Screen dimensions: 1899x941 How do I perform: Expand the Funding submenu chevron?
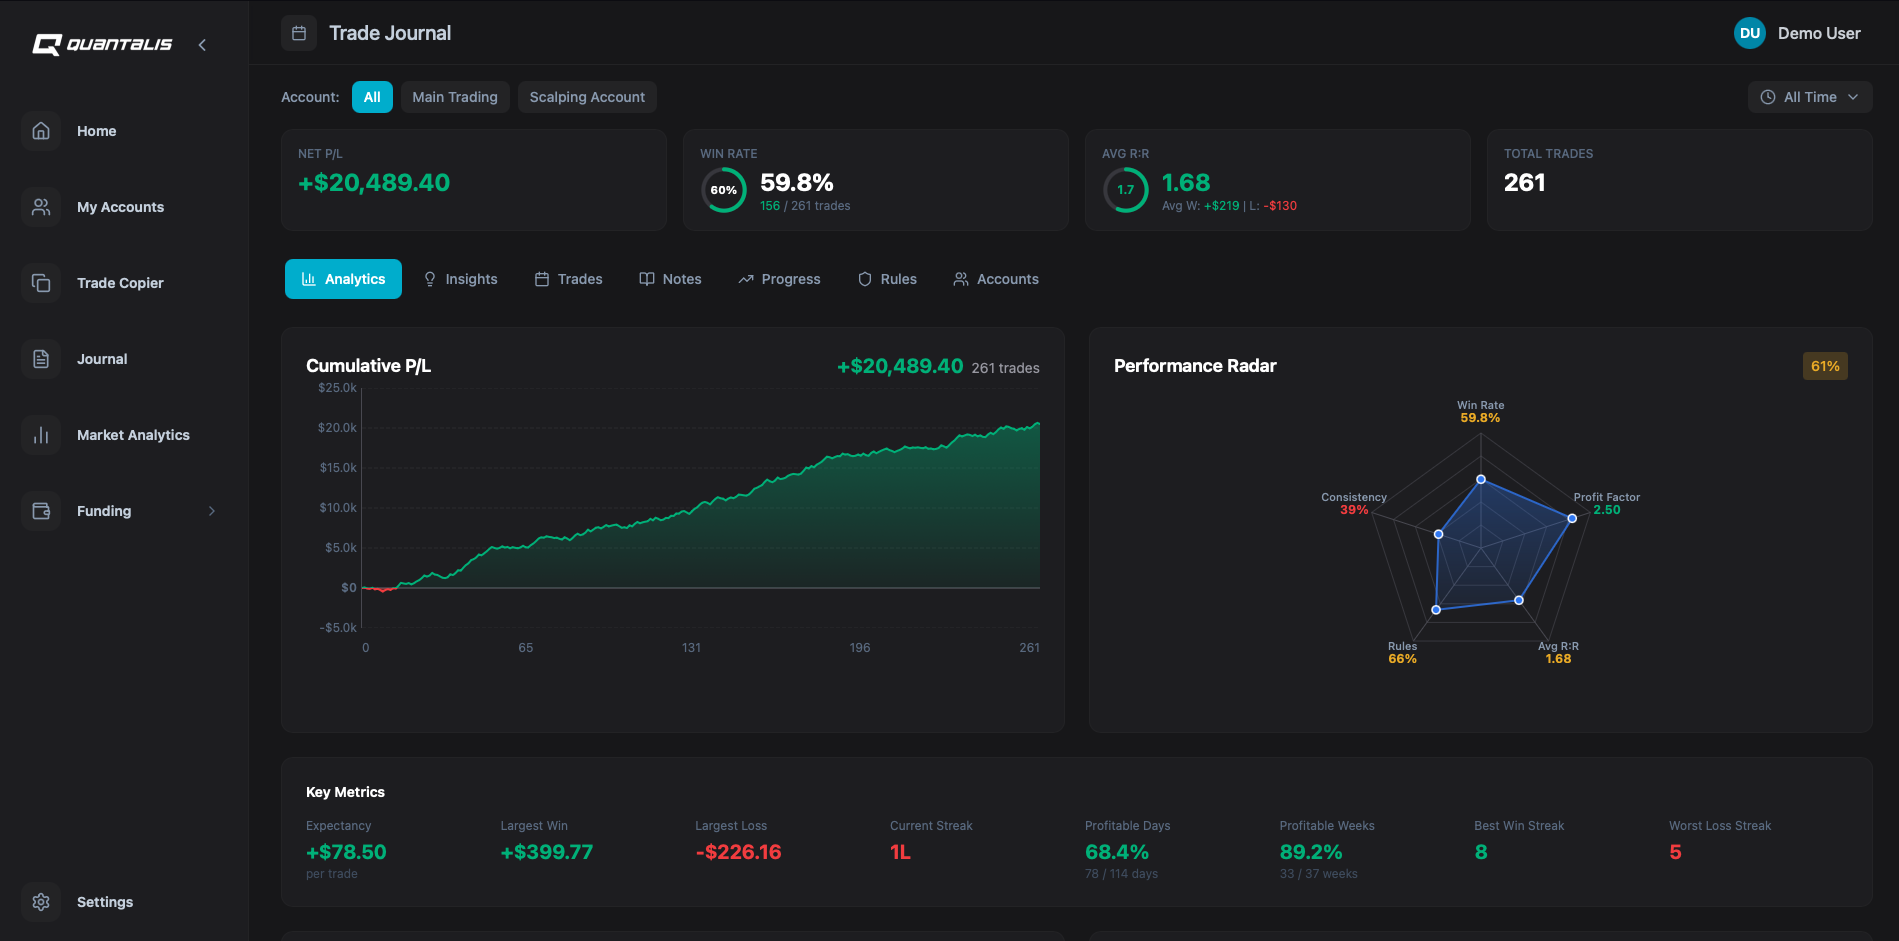point(211,511)
